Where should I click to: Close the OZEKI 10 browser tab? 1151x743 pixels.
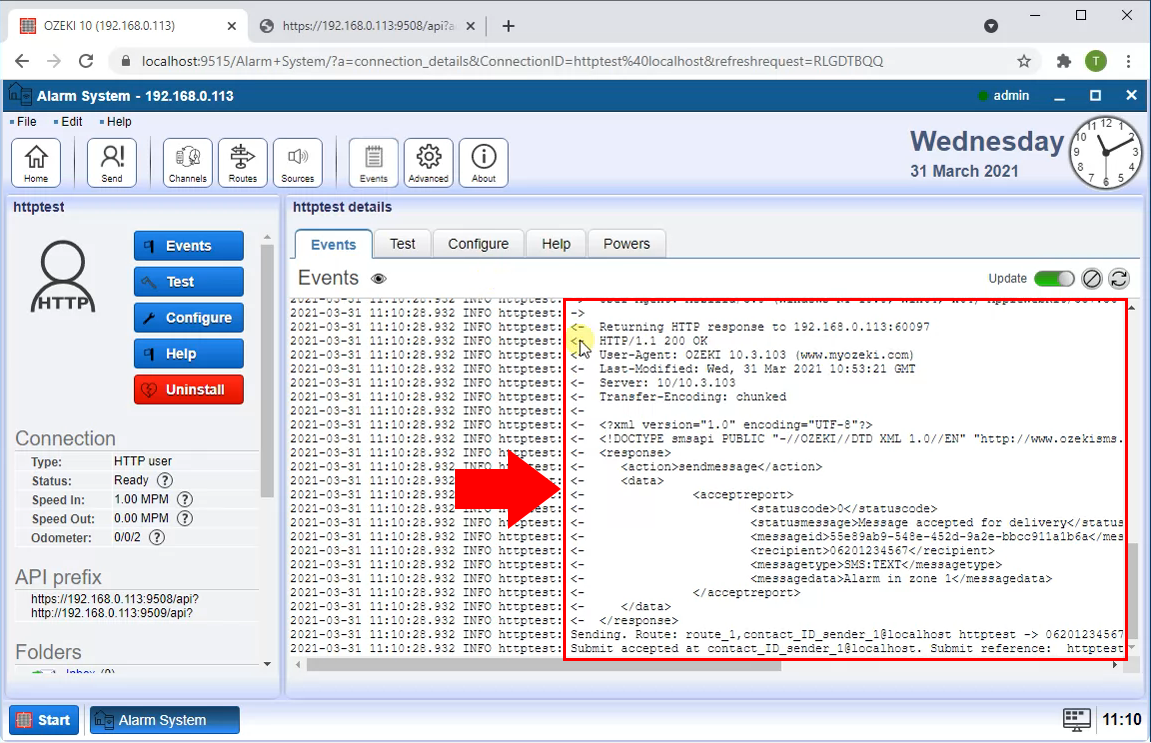tap(232, 26)
